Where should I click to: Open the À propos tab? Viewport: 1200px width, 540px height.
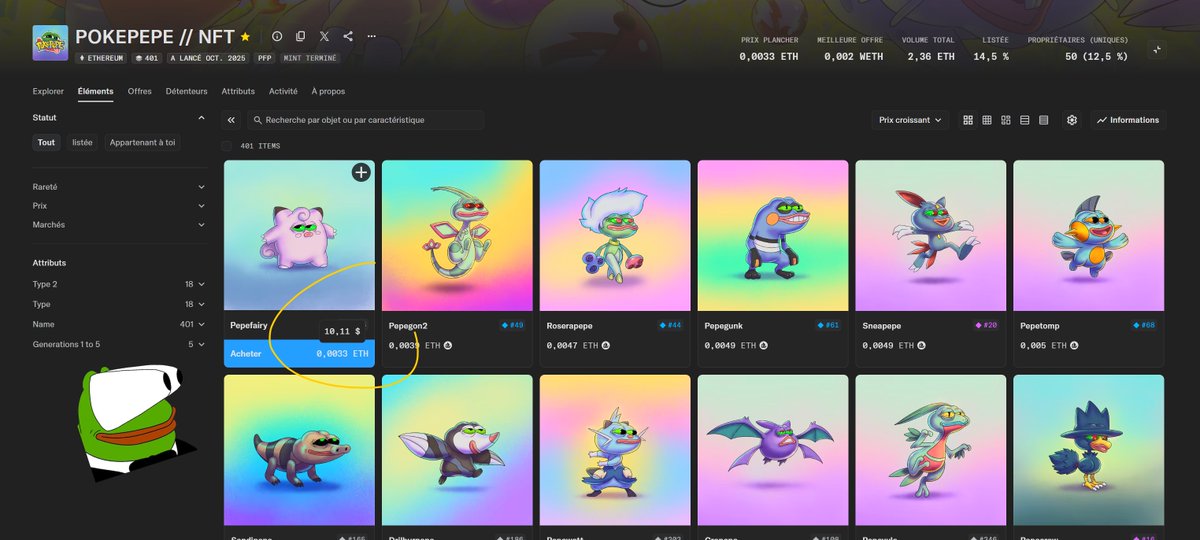pyautogui.click(x=328, y=91)
